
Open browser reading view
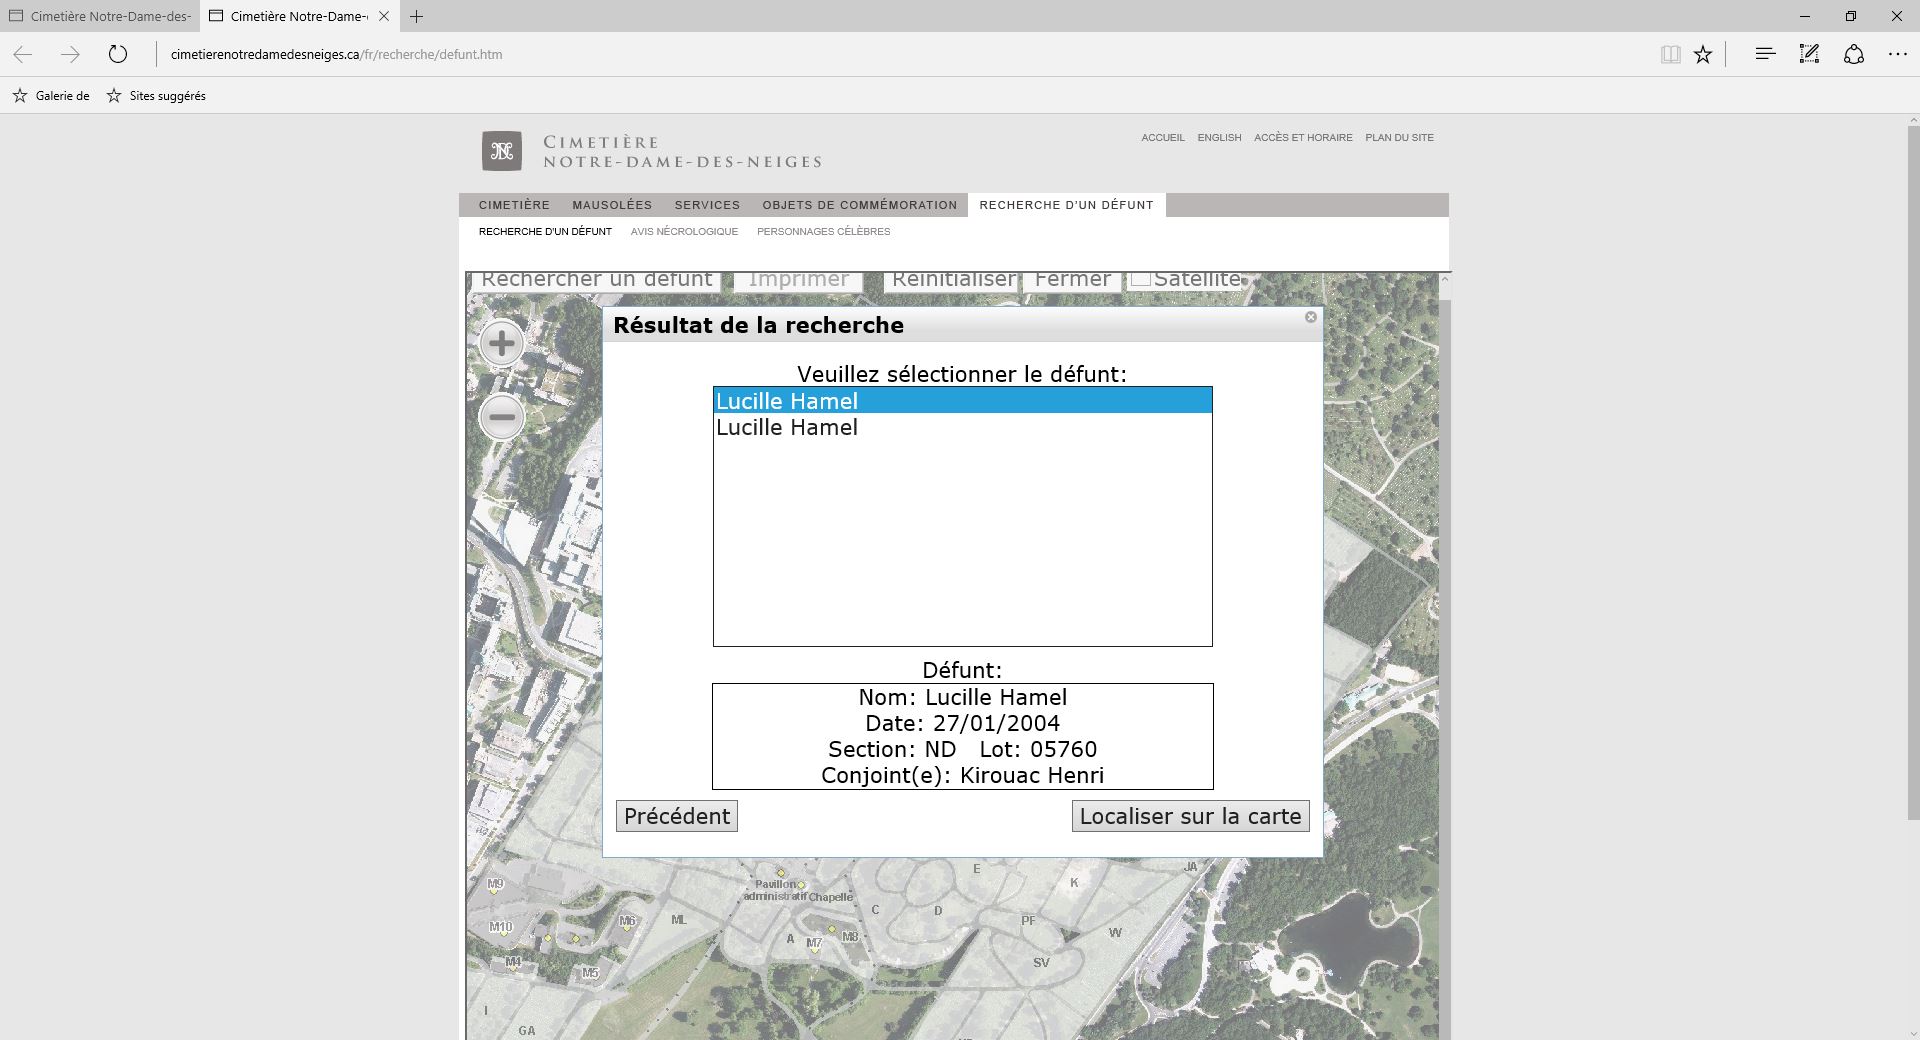tap(1670, 54)
